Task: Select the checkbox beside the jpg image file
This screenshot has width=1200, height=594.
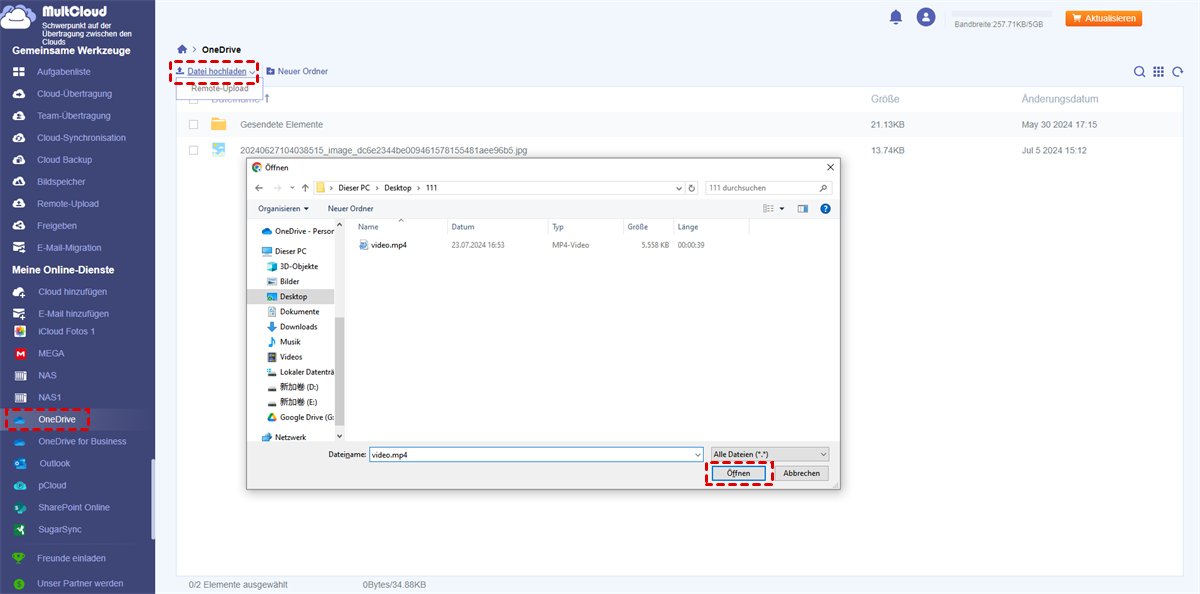Action: point(194,151)
